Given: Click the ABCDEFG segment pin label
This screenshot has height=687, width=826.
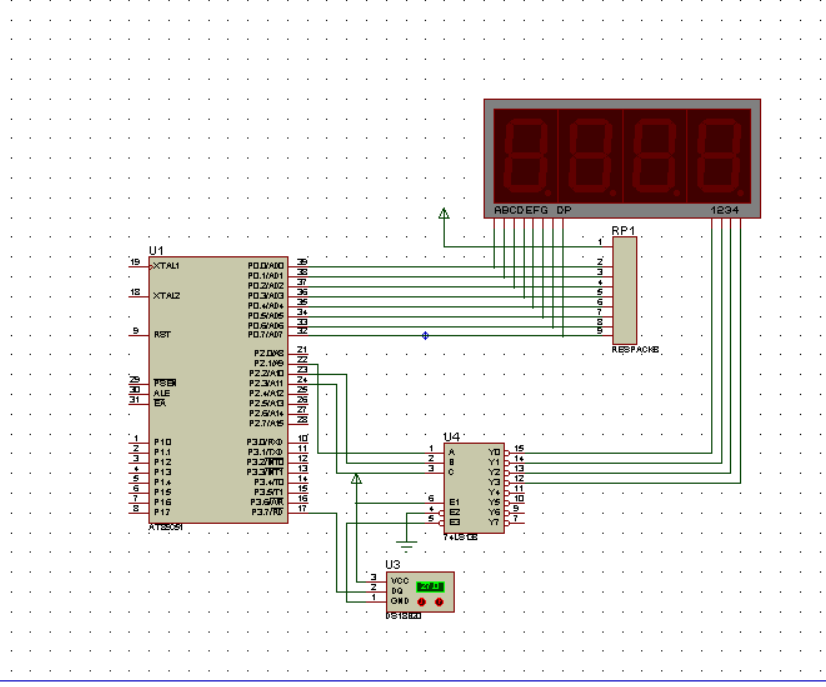Looking at the screenshot, I should [521, 210].
